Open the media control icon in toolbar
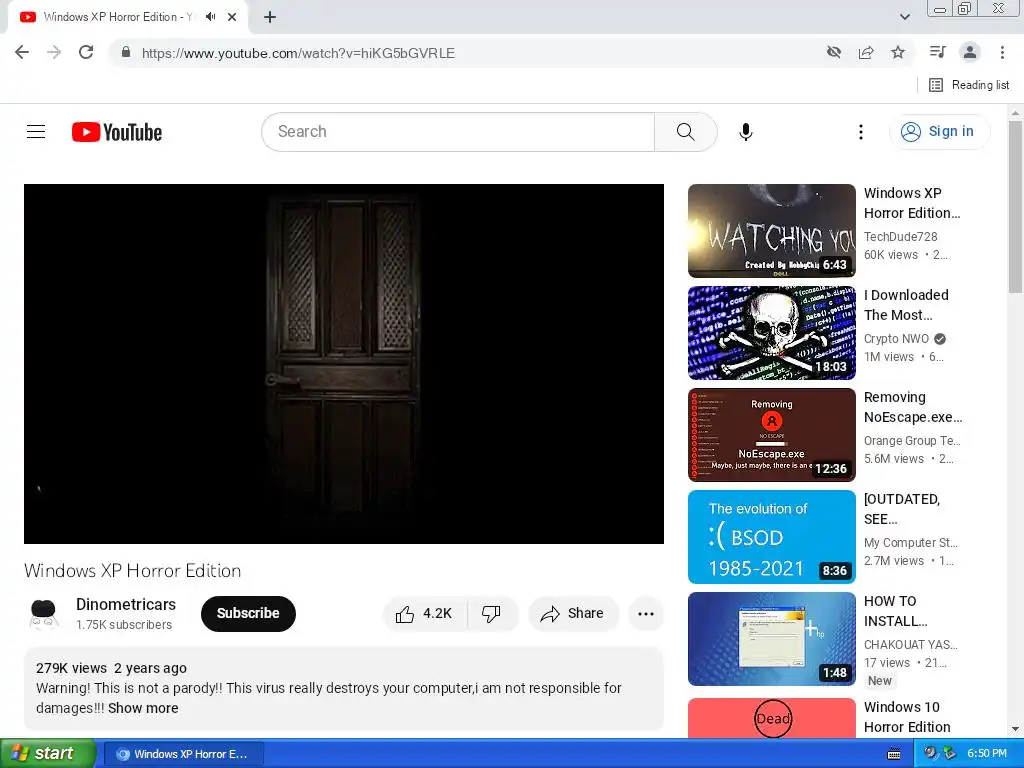The height and width of the screenshot is (768, 1024). (937, 52)
